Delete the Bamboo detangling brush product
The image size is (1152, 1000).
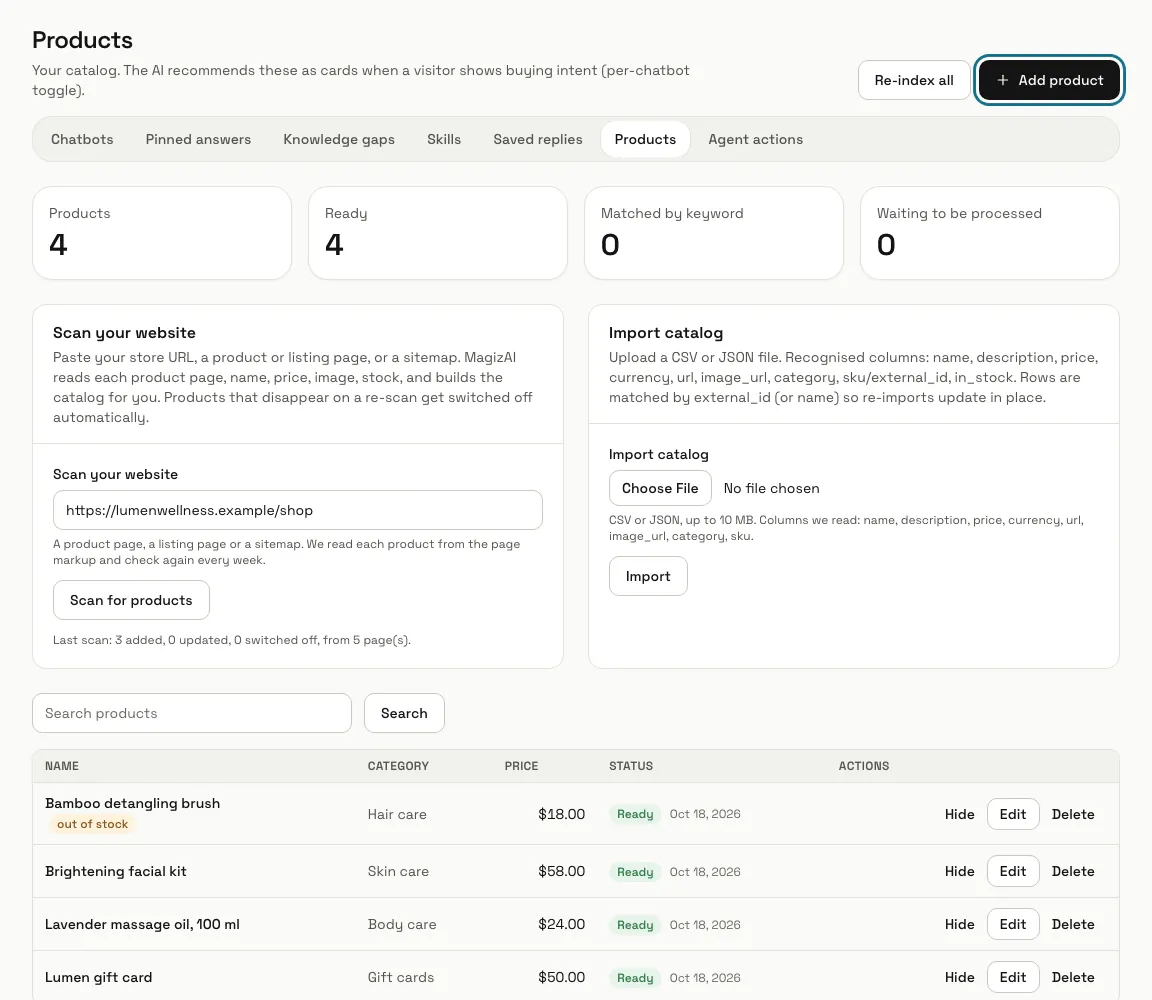pyautogui.click(x=1073, y=814)
